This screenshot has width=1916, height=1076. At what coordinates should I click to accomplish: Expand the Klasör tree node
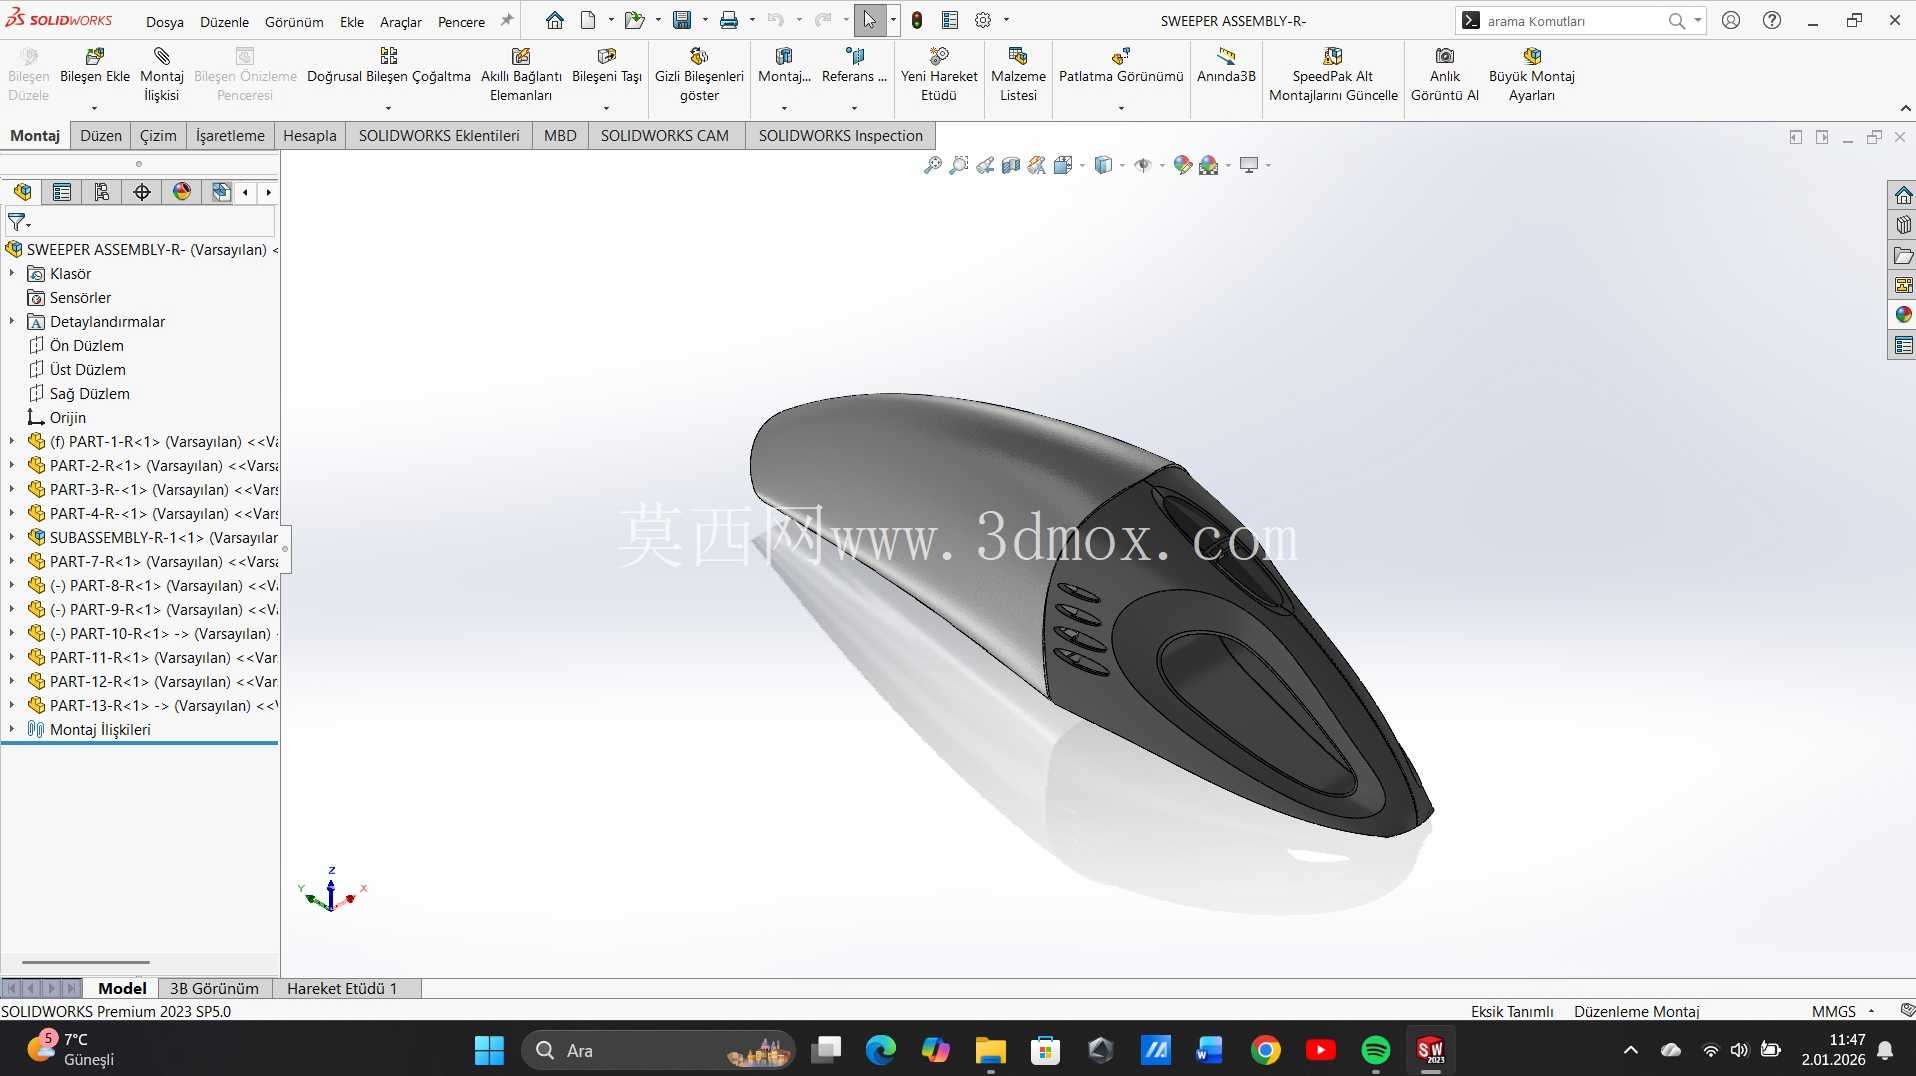point(12,273)
